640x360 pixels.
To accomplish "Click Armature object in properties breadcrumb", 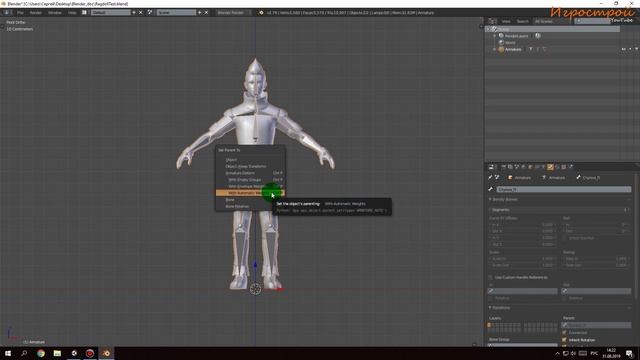I will 519,178.
